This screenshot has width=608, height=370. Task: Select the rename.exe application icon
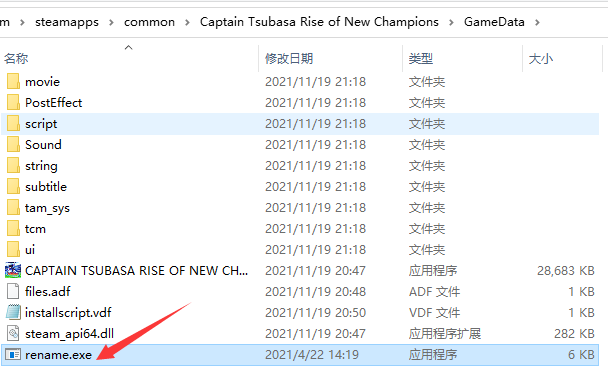(x=13, y=354)
